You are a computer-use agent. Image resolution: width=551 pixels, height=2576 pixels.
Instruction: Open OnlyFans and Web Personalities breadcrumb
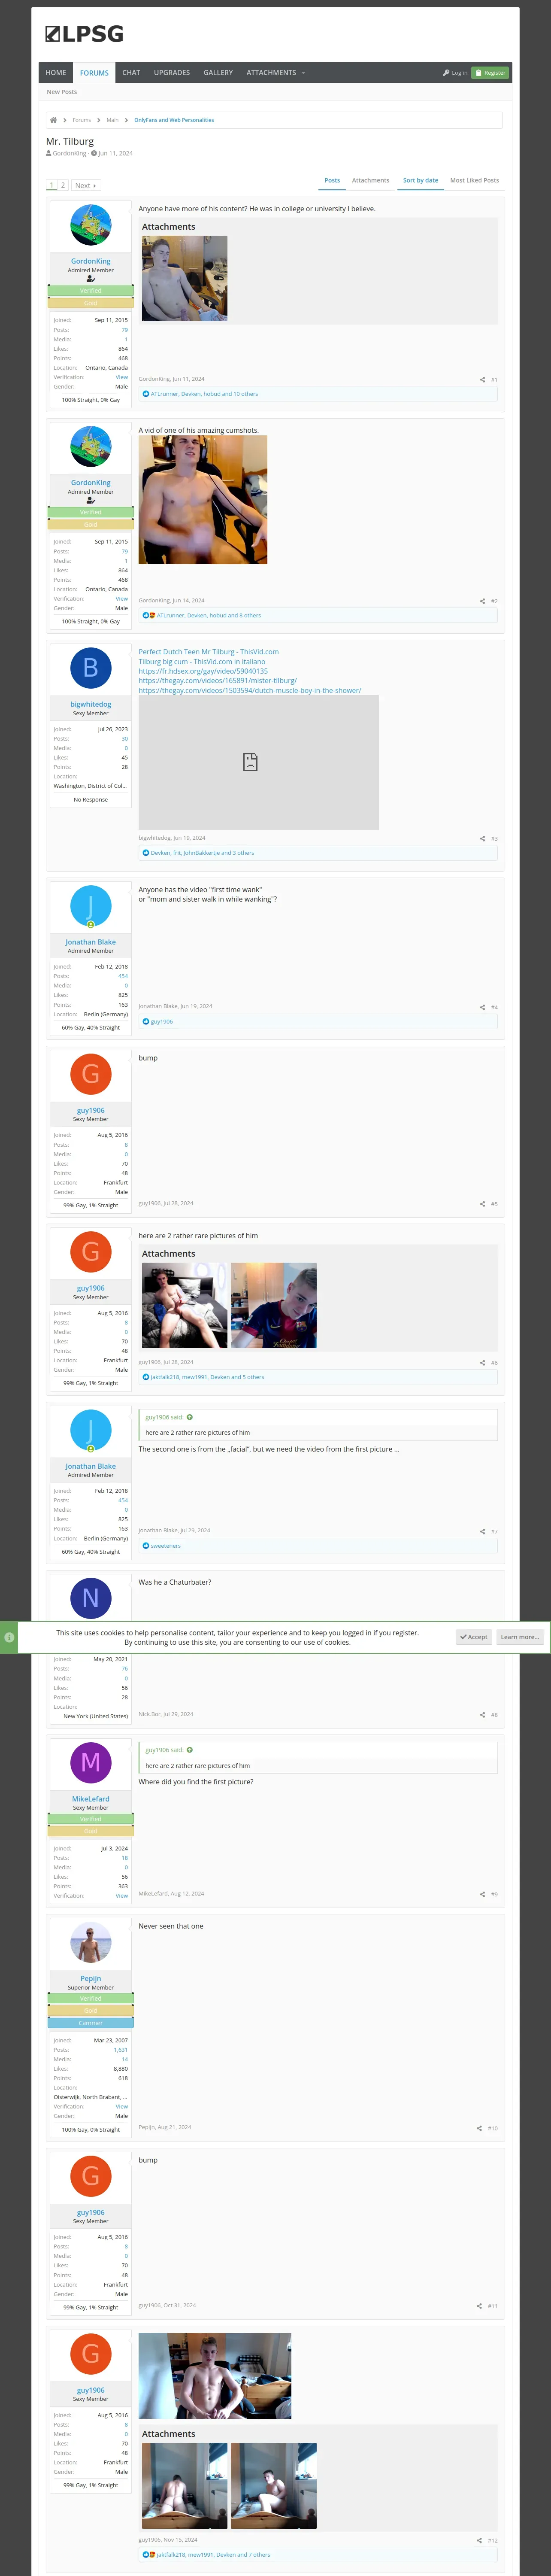coord(174,120)
